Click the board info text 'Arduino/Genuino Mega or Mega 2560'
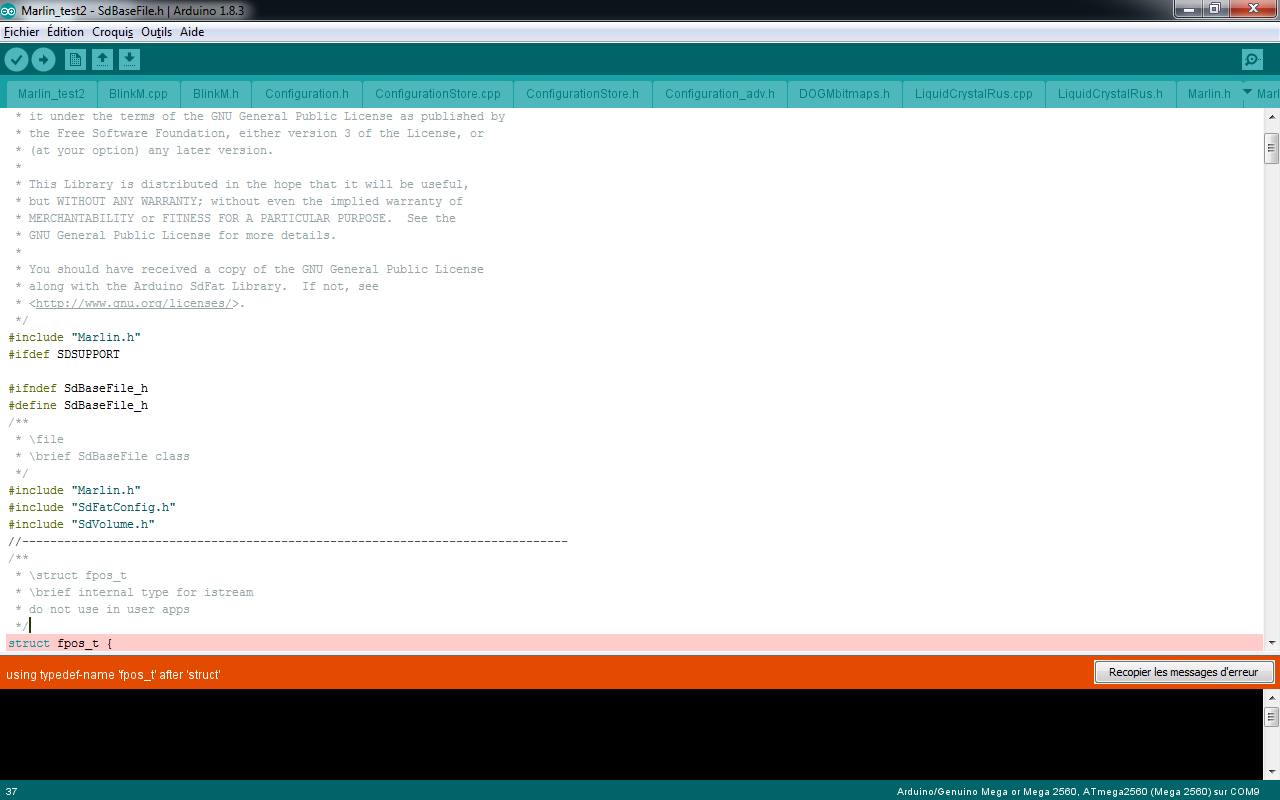Screen dimensions: 1280x800 coord(987,791)
